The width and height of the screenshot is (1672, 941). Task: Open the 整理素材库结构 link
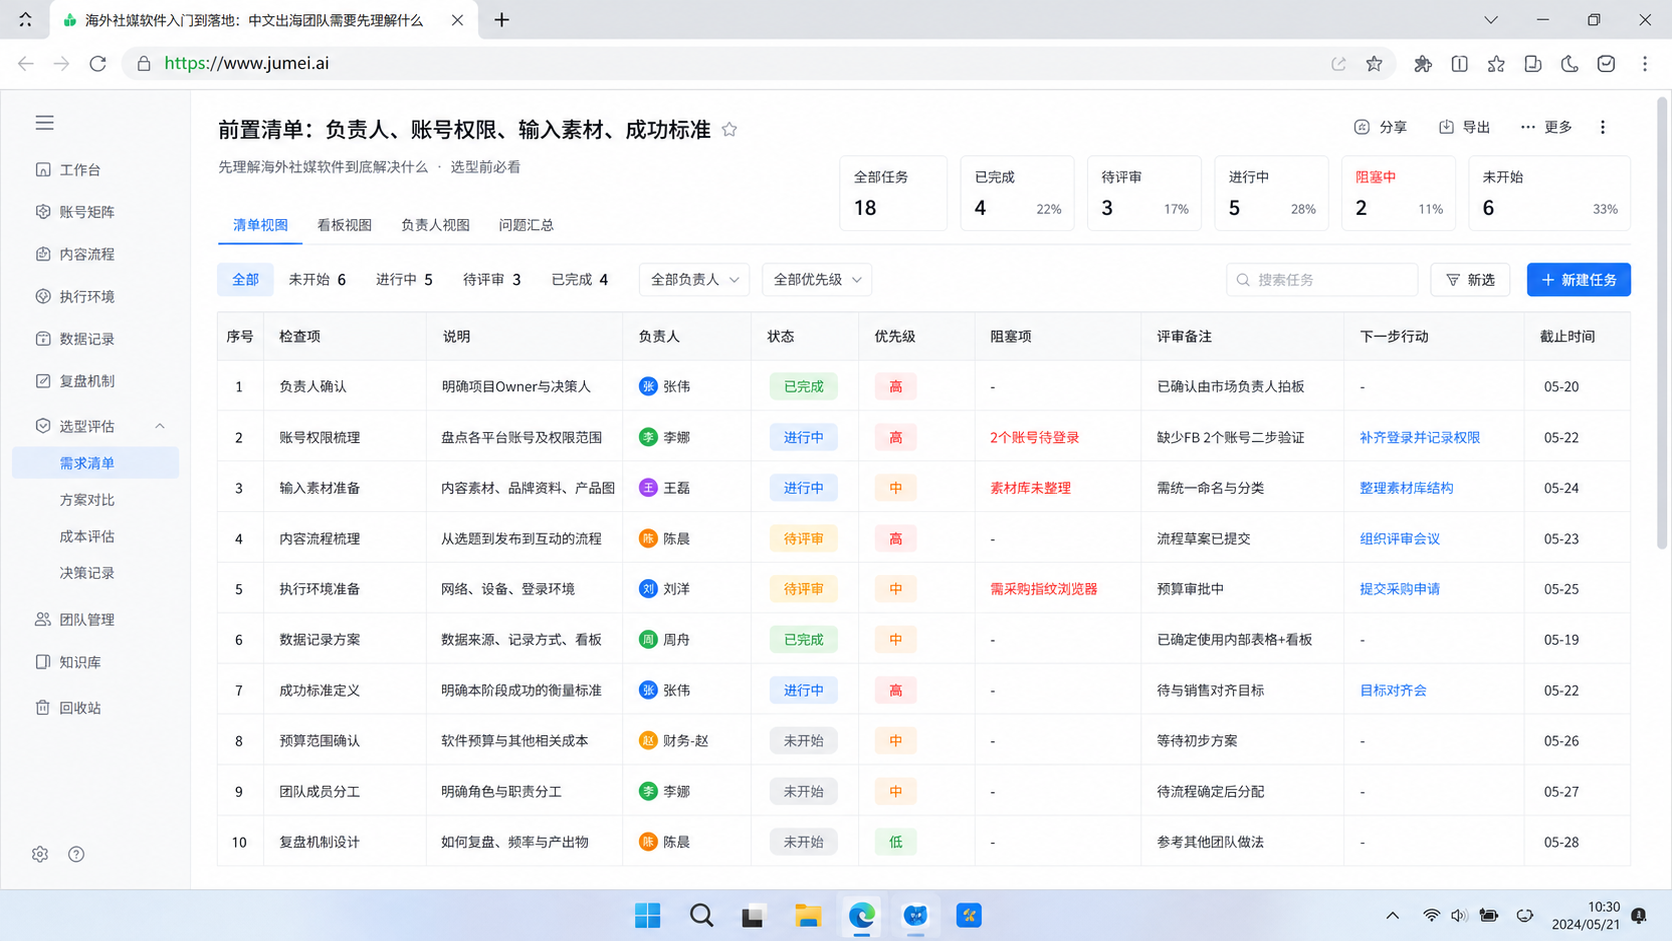click(x=1406, y=488)
